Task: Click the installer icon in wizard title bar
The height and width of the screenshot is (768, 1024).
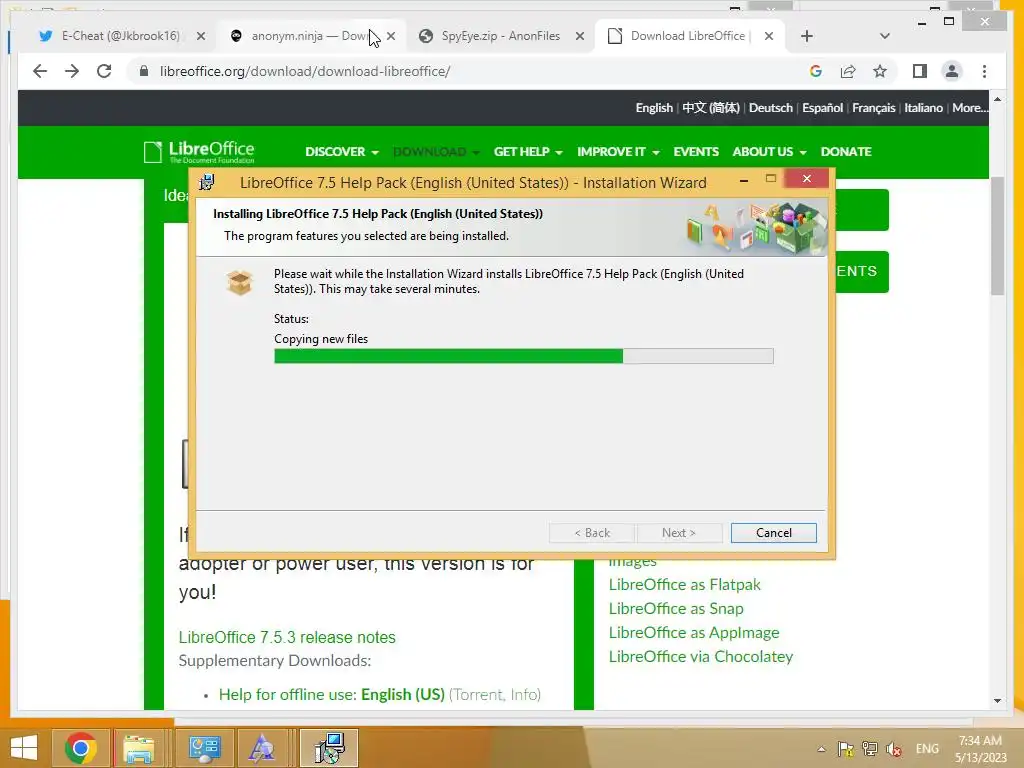Action: [x=207, y=182]
